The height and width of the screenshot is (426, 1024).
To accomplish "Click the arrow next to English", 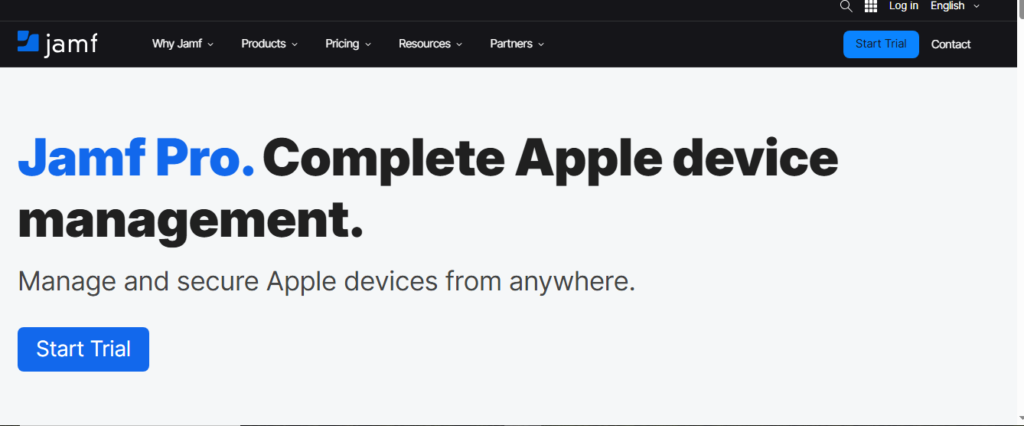I will click(x=976, y=6).
